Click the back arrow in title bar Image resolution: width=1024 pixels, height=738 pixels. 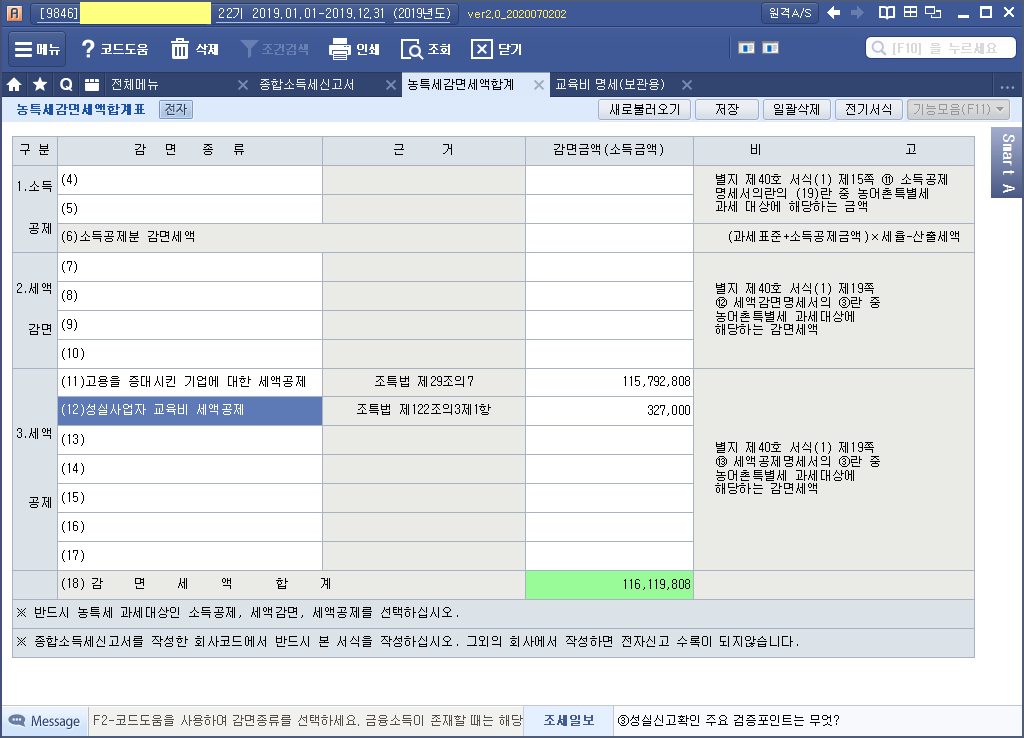pos(833,12)
